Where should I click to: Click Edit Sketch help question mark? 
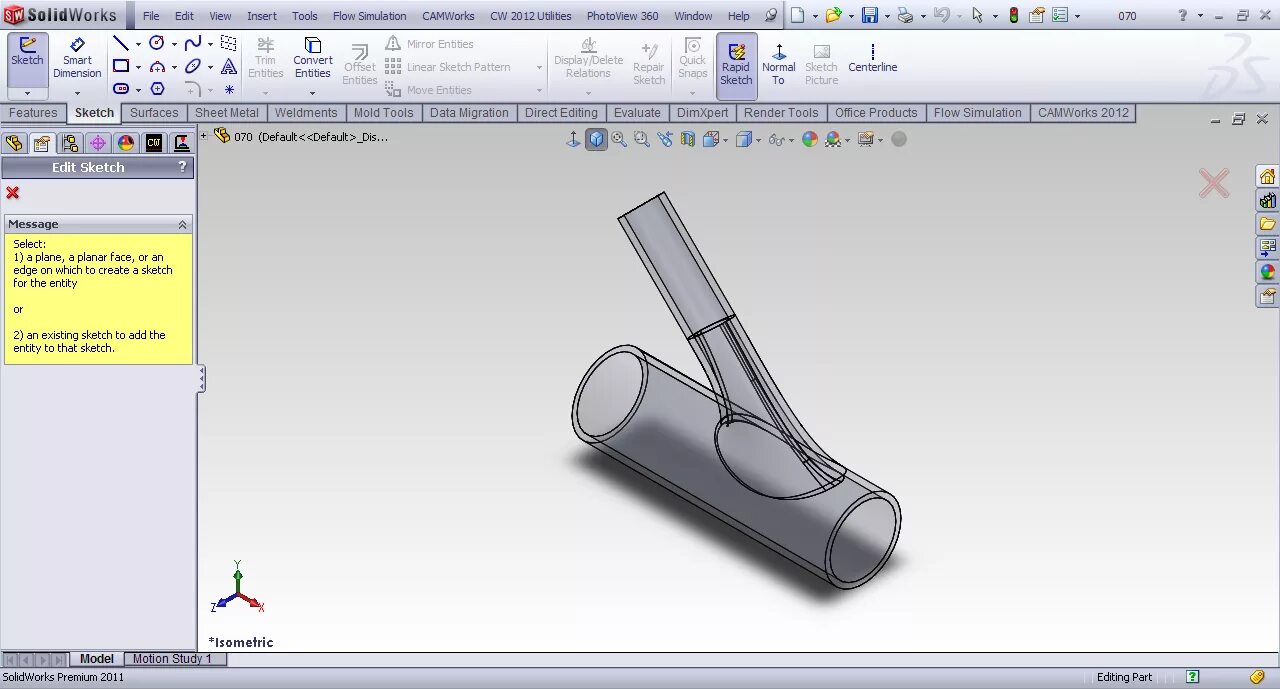point(182,167)
